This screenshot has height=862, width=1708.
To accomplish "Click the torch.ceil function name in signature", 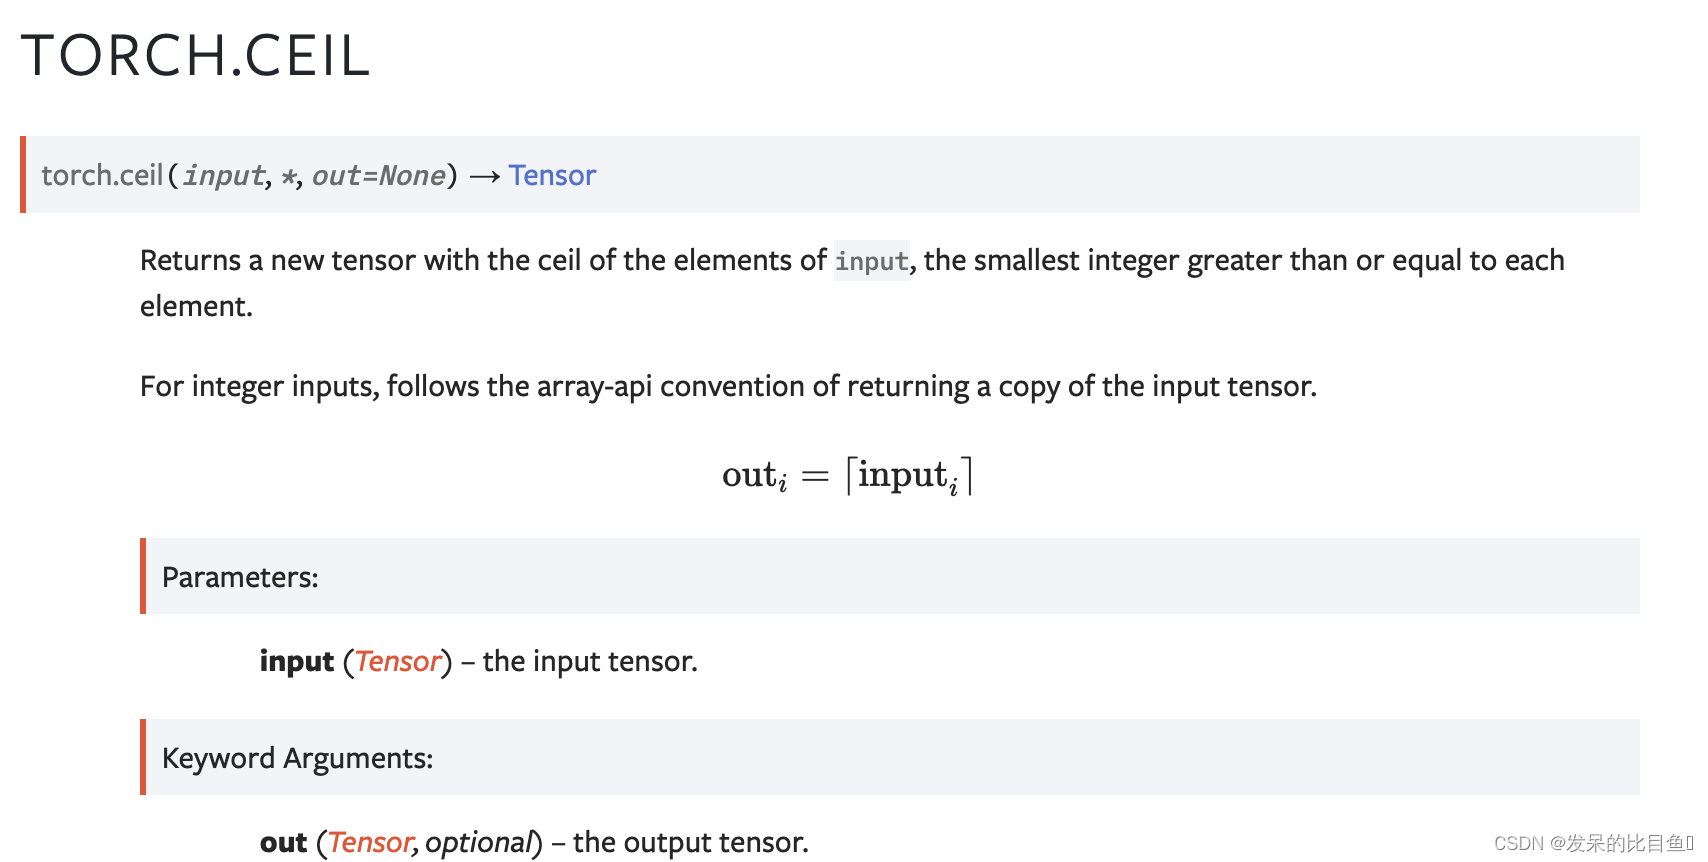I will point(102,175).
